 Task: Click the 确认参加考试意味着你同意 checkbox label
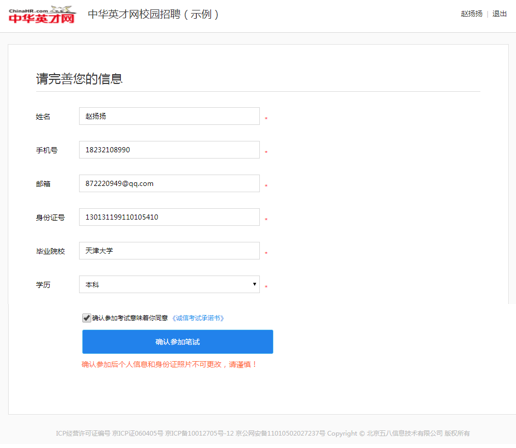point(130,318)
